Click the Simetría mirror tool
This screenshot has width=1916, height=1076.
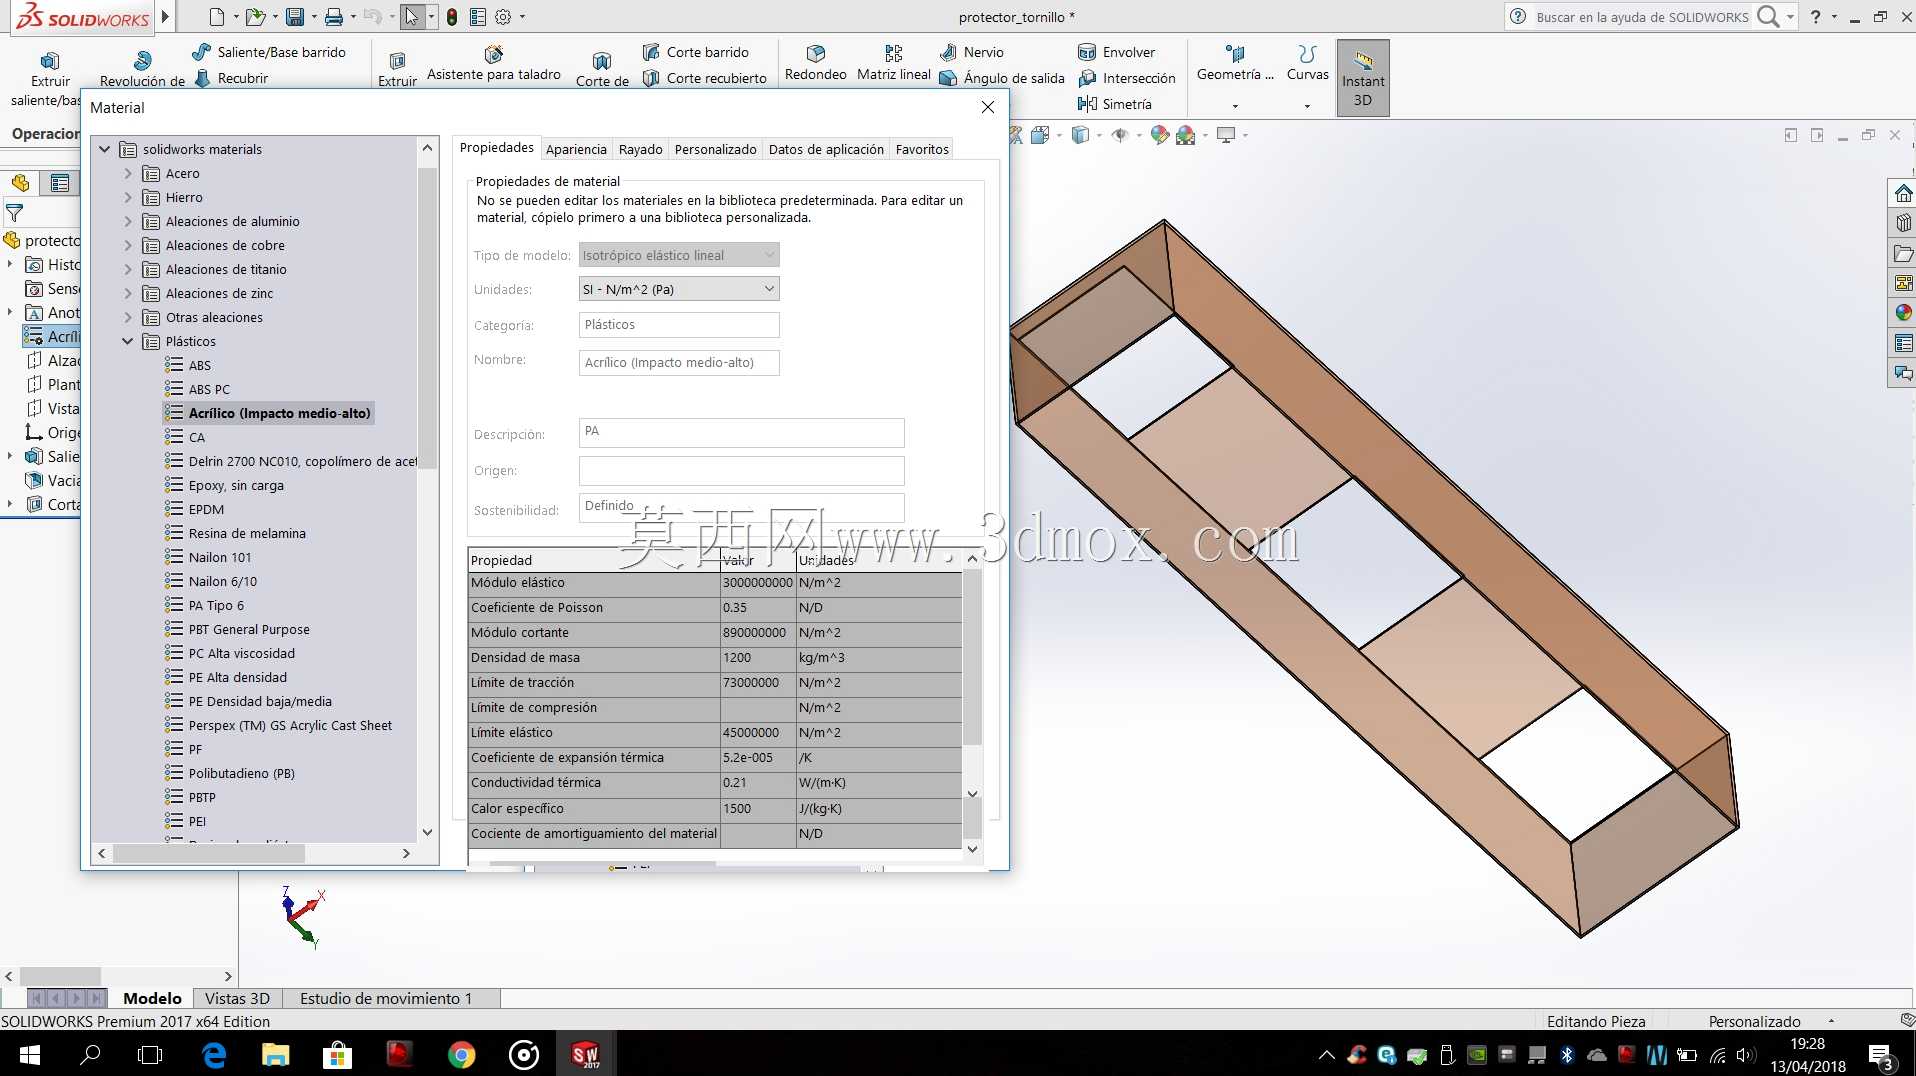click(1115, 104)
